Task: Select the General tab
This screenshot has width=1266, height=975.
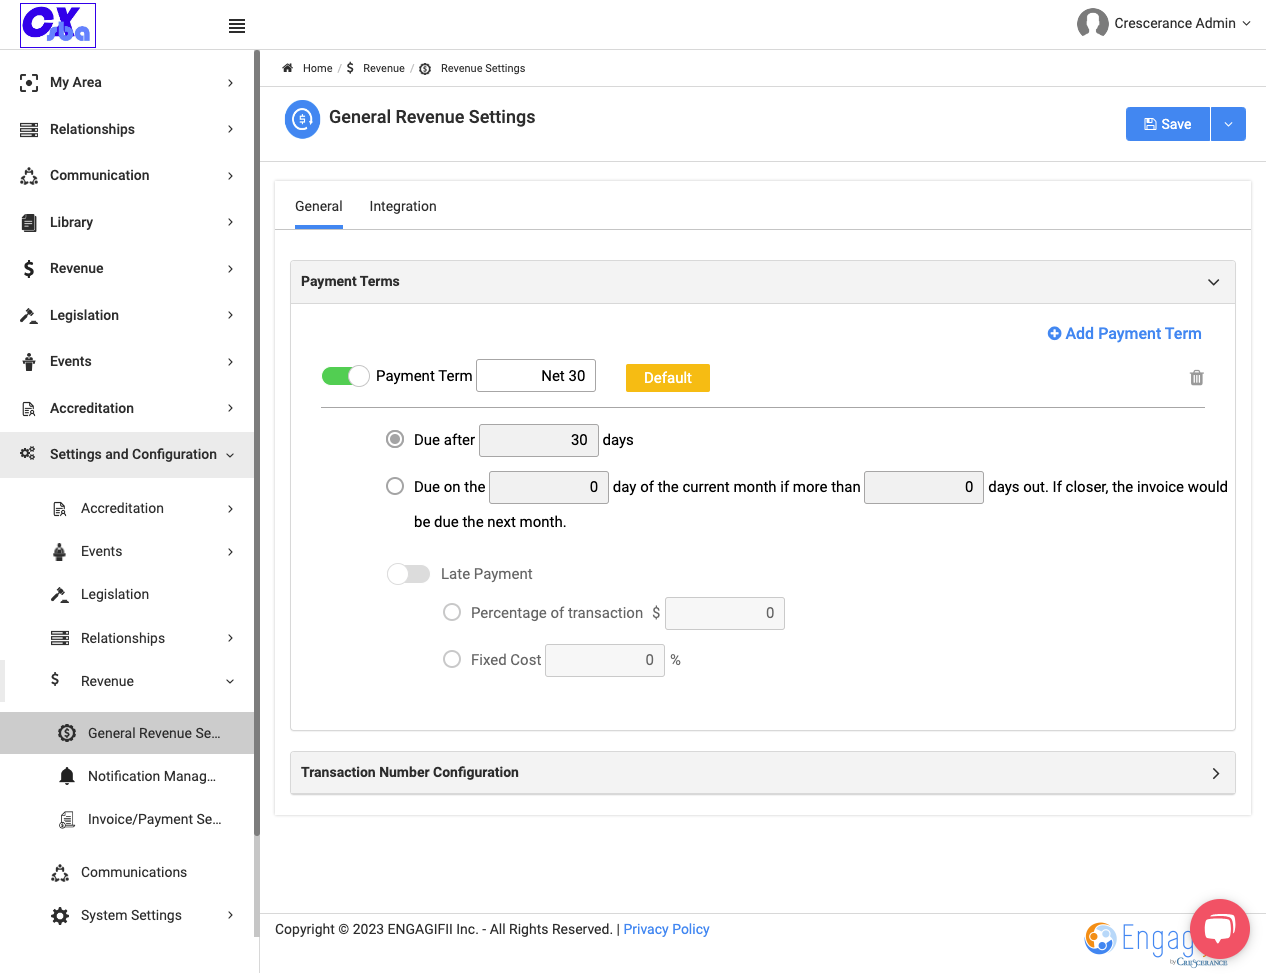Action: click(319, 206)
